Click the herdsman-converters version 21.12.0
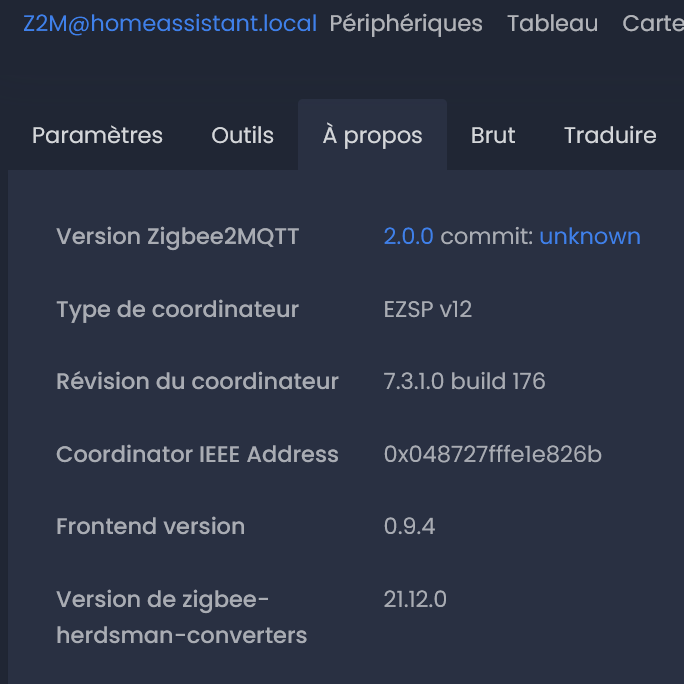The width and height of the screenshot is (684, 684). (414, 600)
